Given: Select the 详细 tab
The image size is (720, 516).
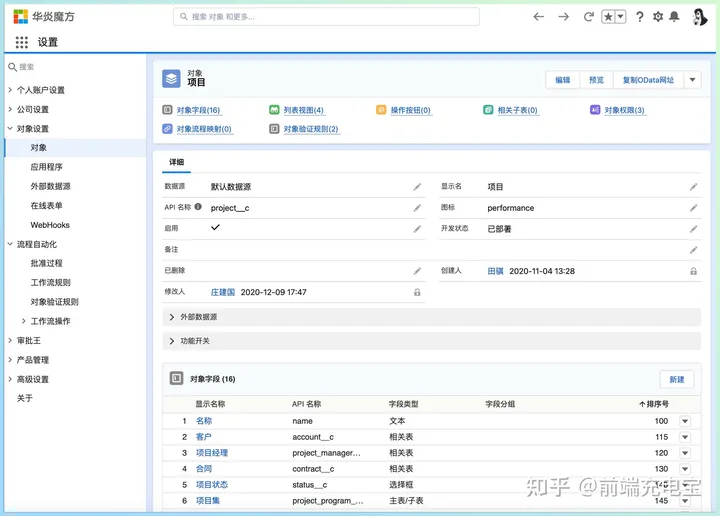Looking at the screenshot, I should (x=176, y=162).
